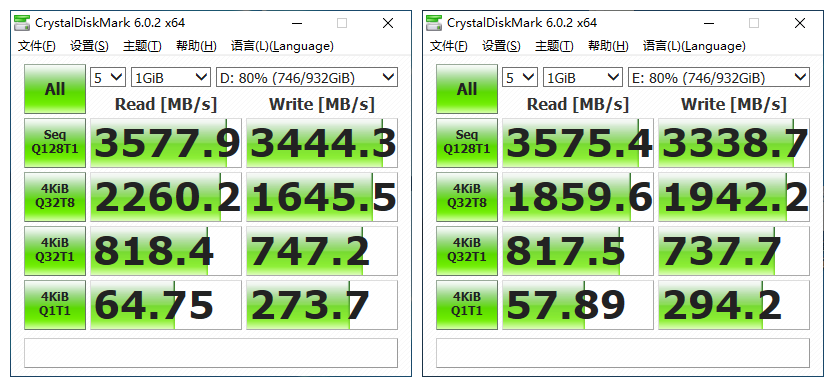
Task: Expand 1GiB test size dropdown in E: window
Action: point(583,78)
